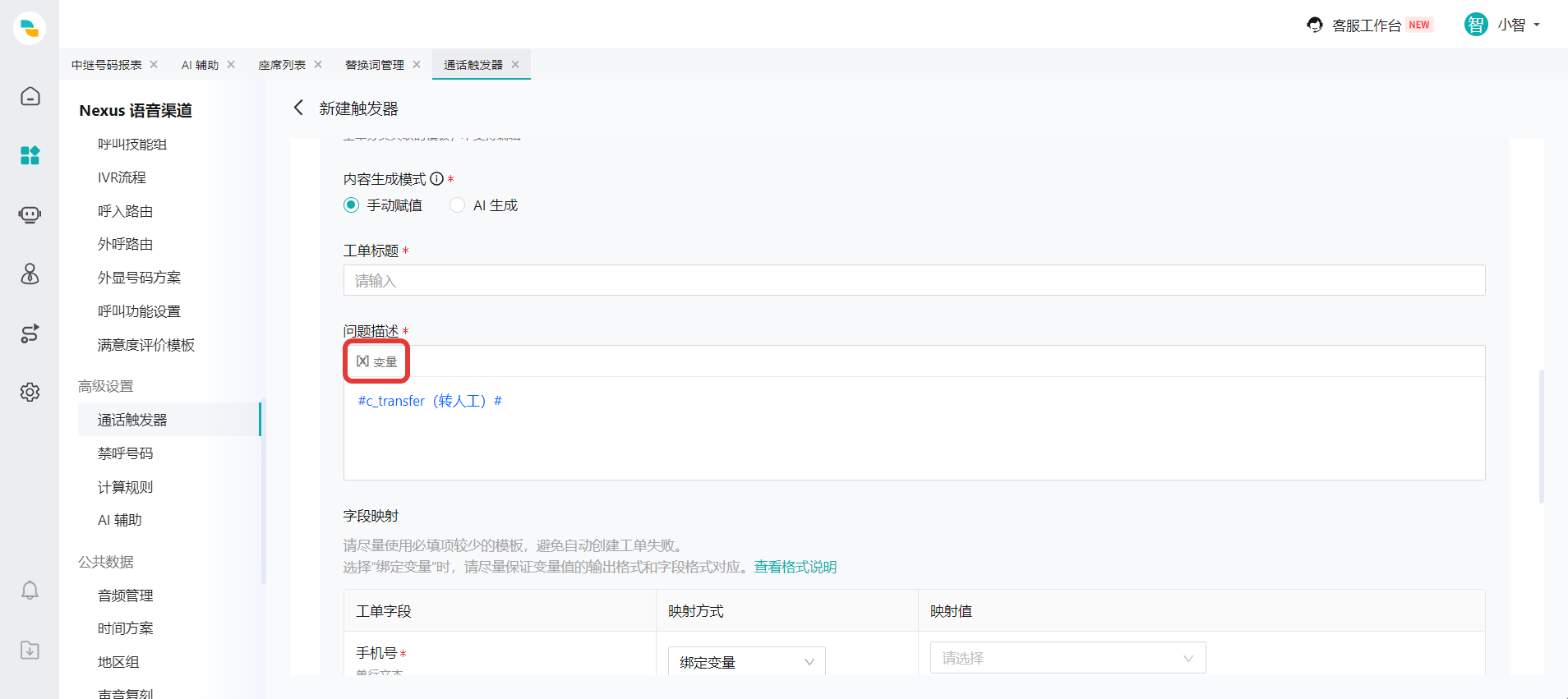Open 客服工作台 in the top bar
The image size is (1568, 699).
1367,25
